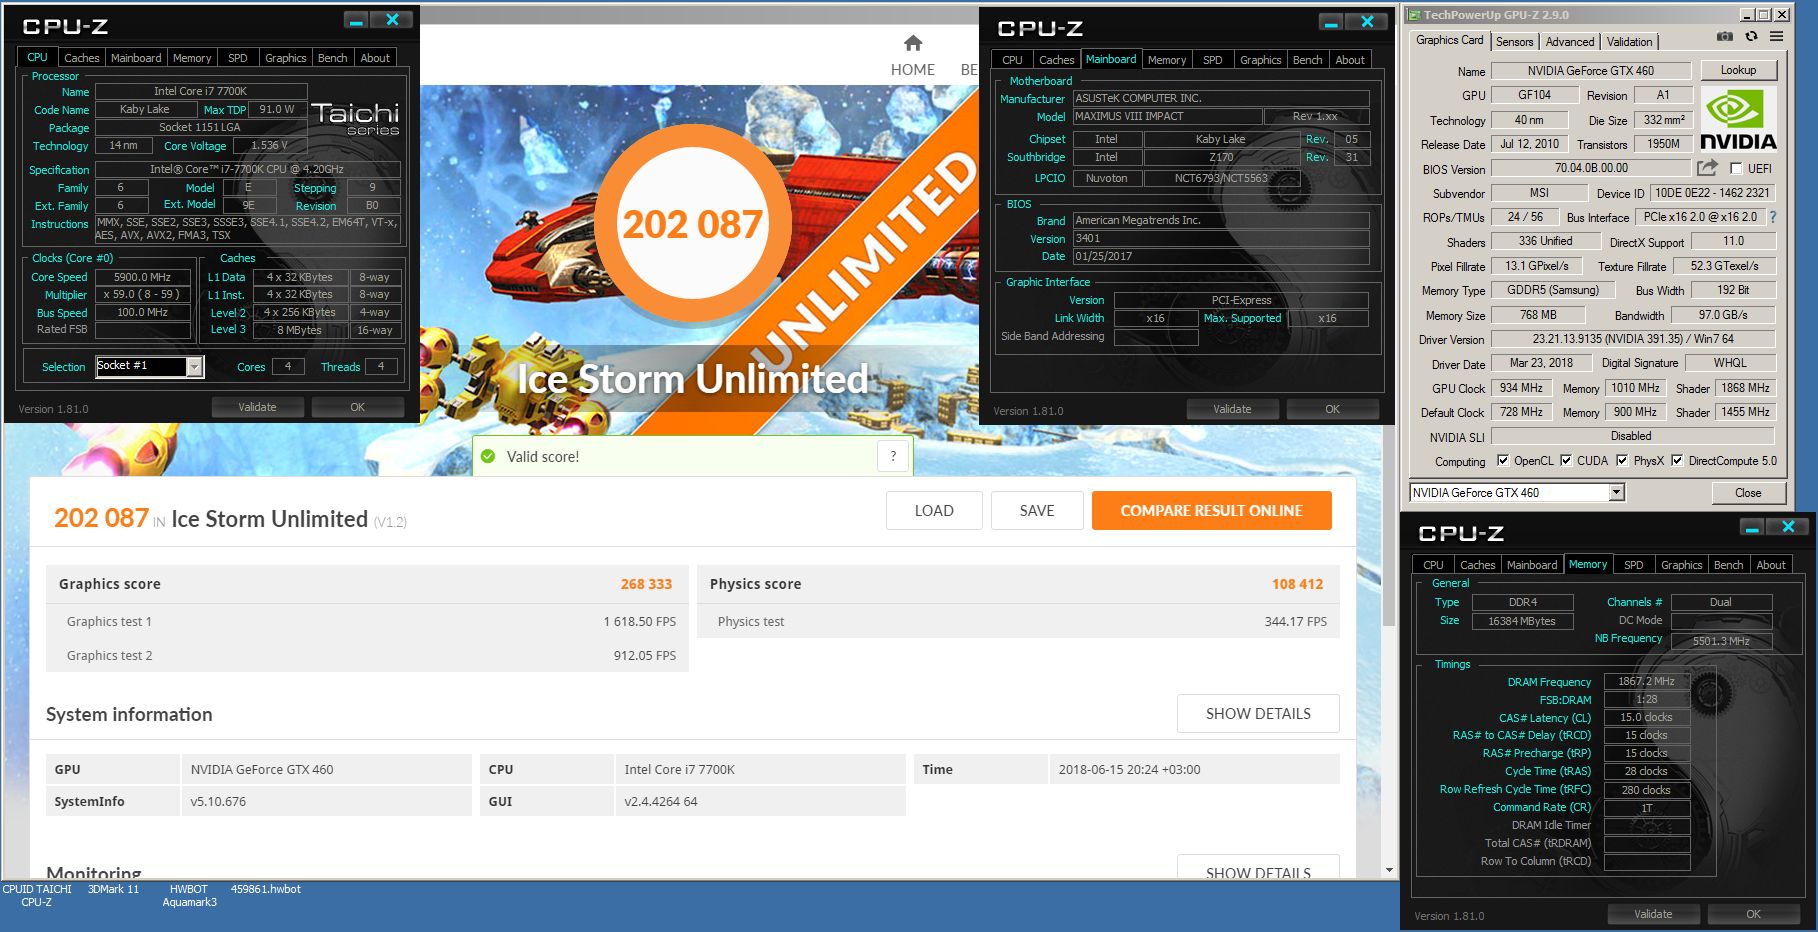
Task: Click the Valid score help question mark
Action: (x=893, y=456)
